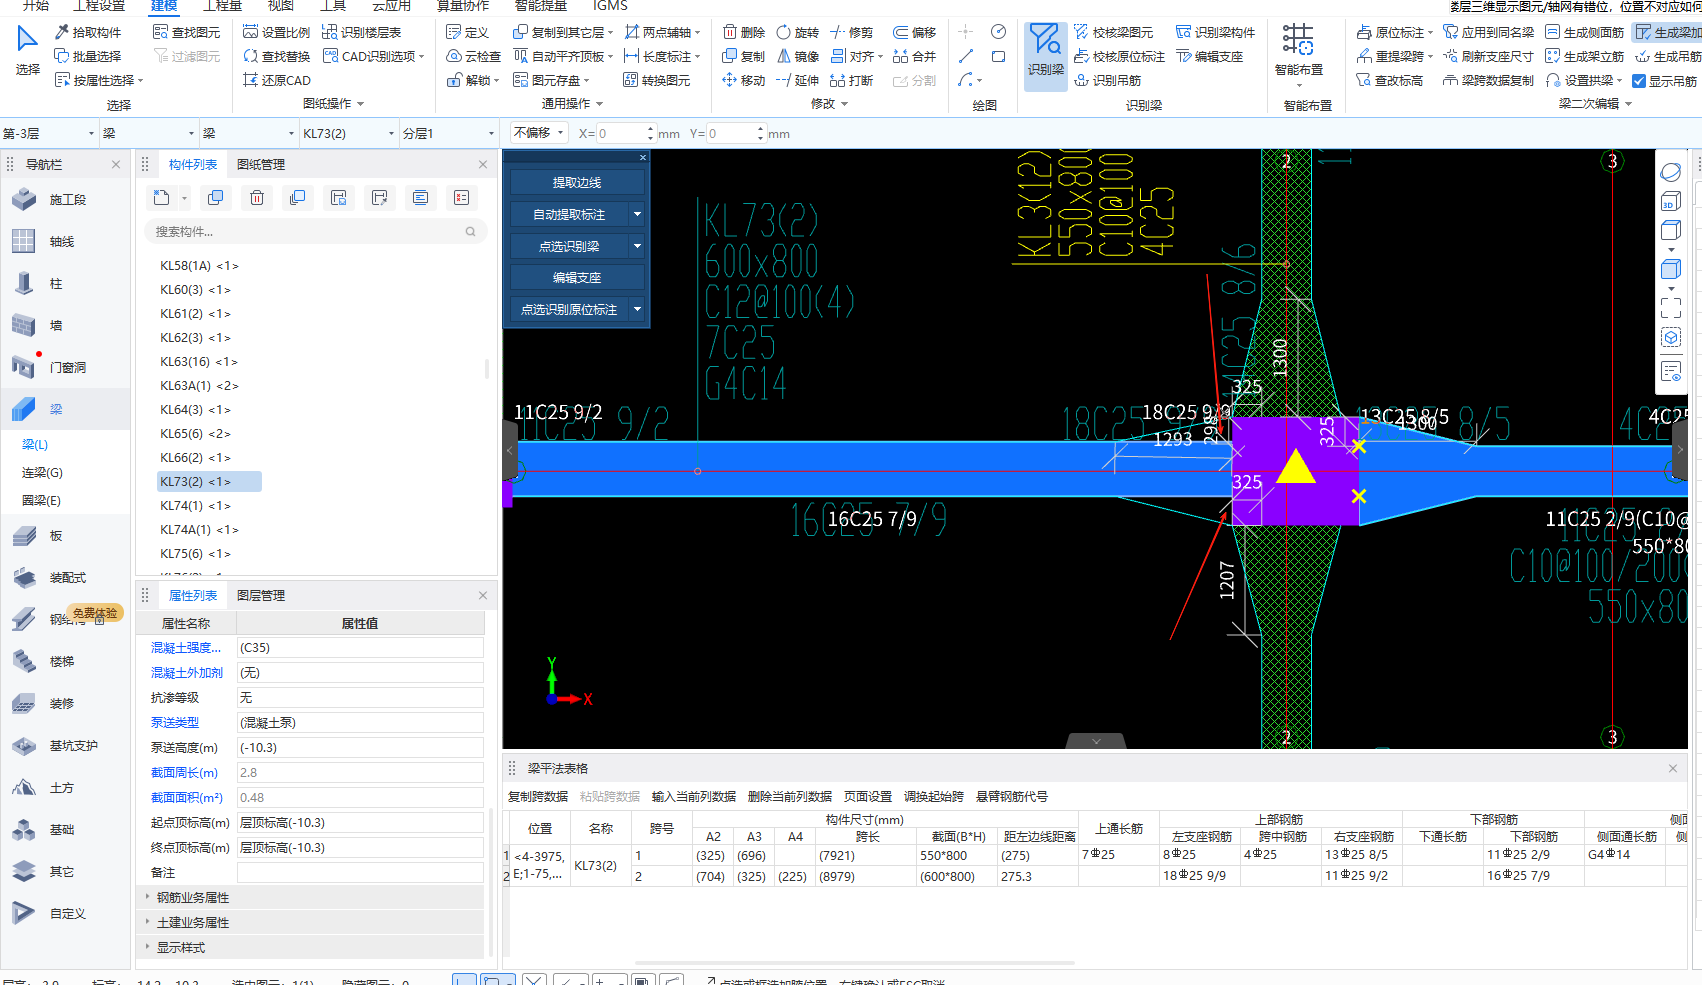
Task: Click new component icon in 构件列表 toolbar
Action: (162, 198)
